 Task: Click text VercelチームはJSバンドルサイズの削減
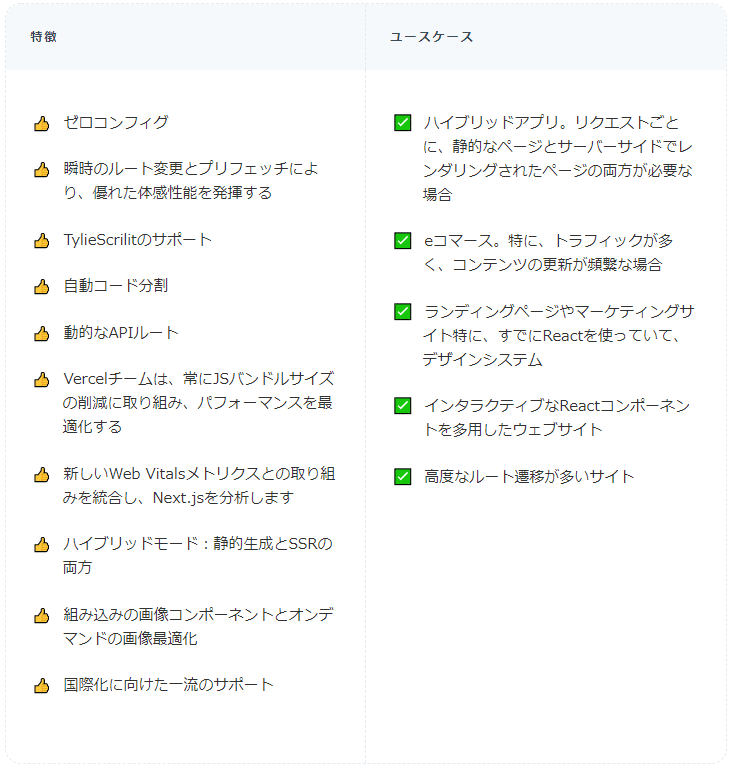pyautogui.click(x=198, y=403)
